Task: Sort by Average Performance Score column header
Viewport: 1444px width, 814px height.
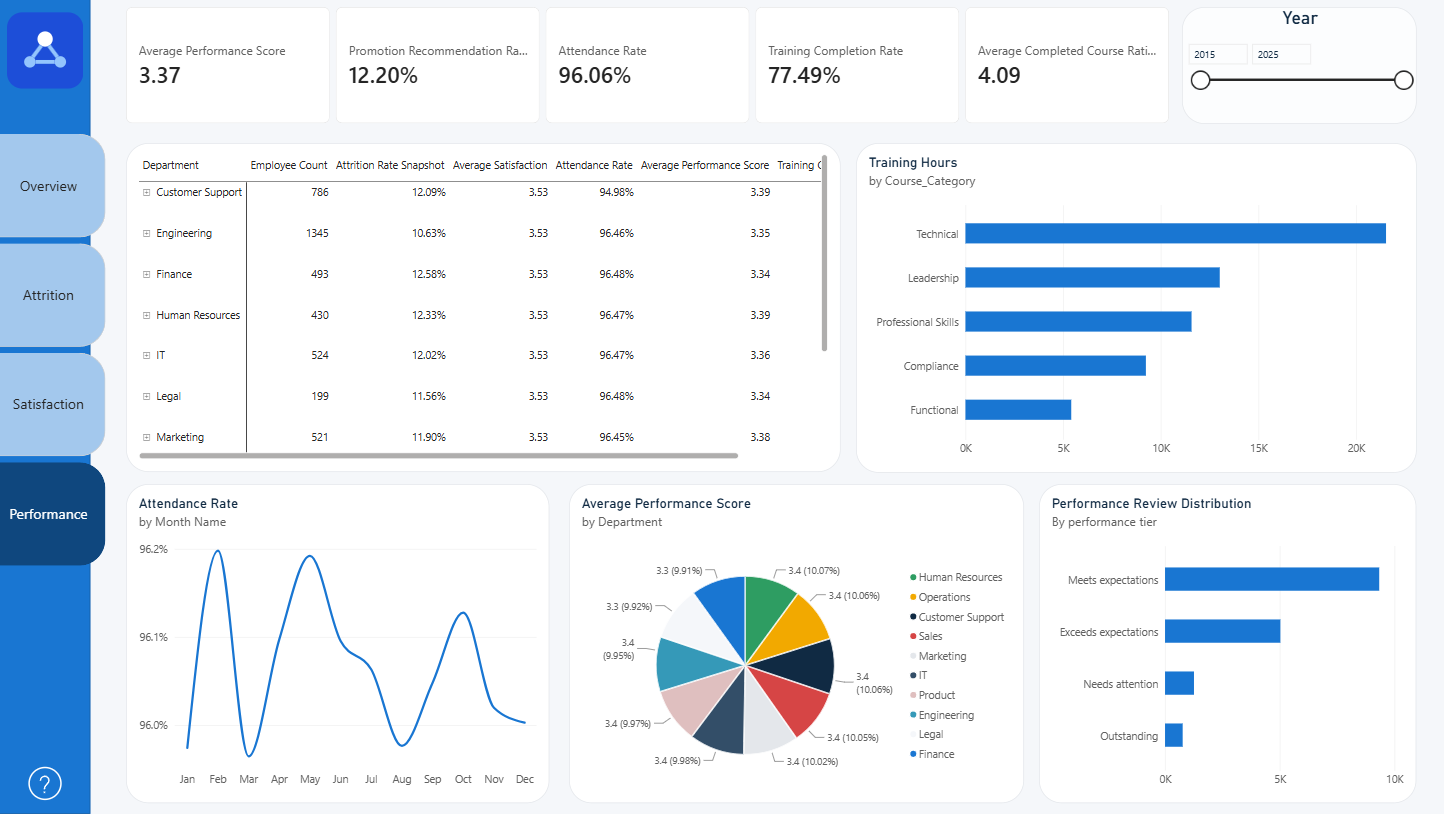Action: pyautogui.click(x=705, y=165)
